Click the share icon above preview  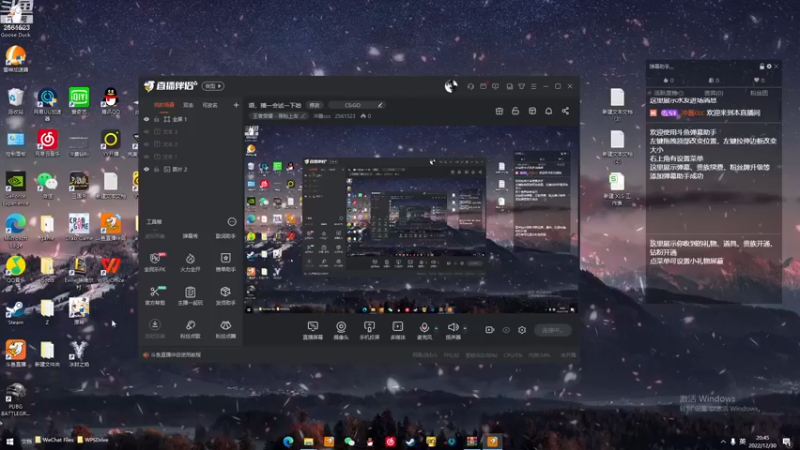pyautogui.click(x=565, y=111)
